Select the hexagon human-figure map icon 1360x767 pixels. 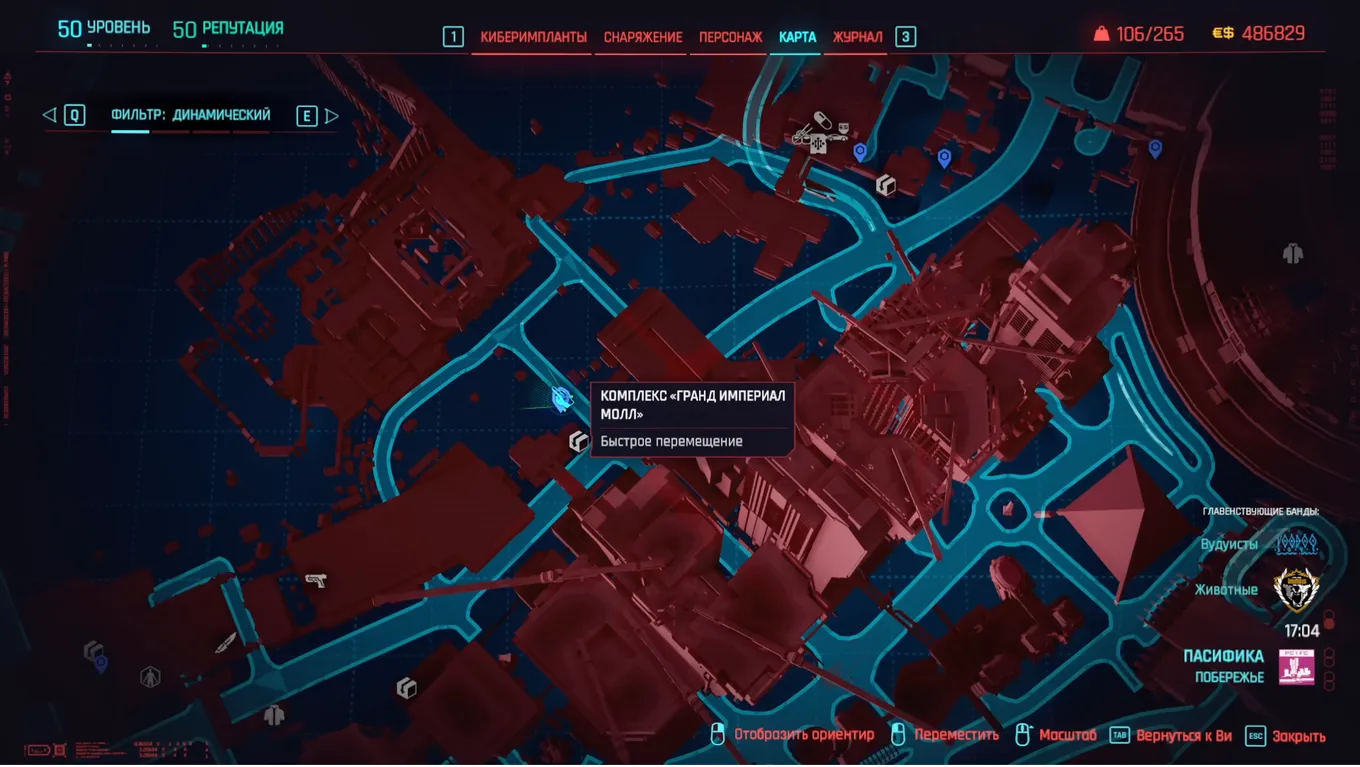[x=151, y=677]
